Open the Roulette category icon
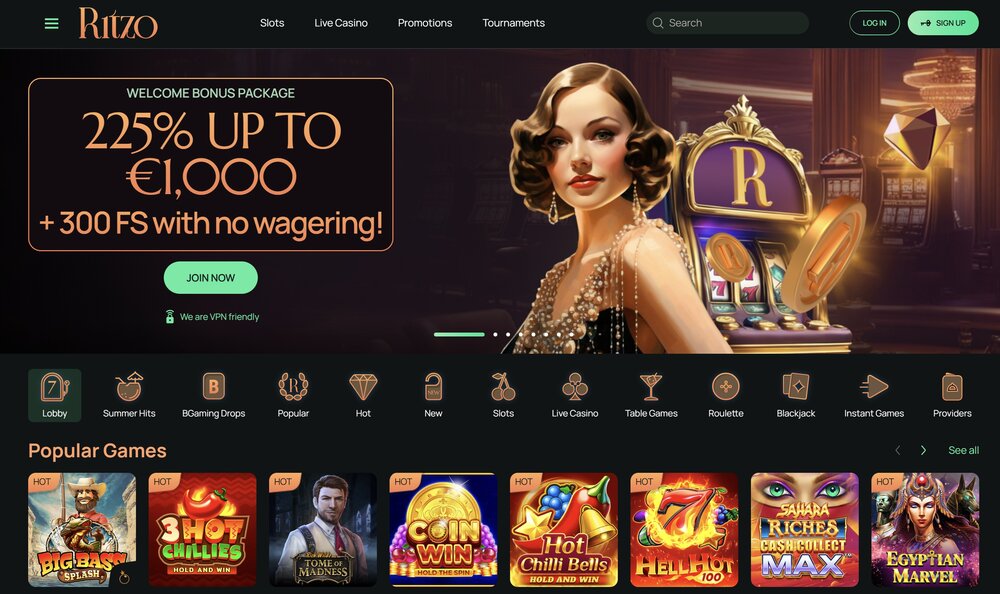Image resolution: width=1000 pixels, height=594 pixels. coord(726,387)
